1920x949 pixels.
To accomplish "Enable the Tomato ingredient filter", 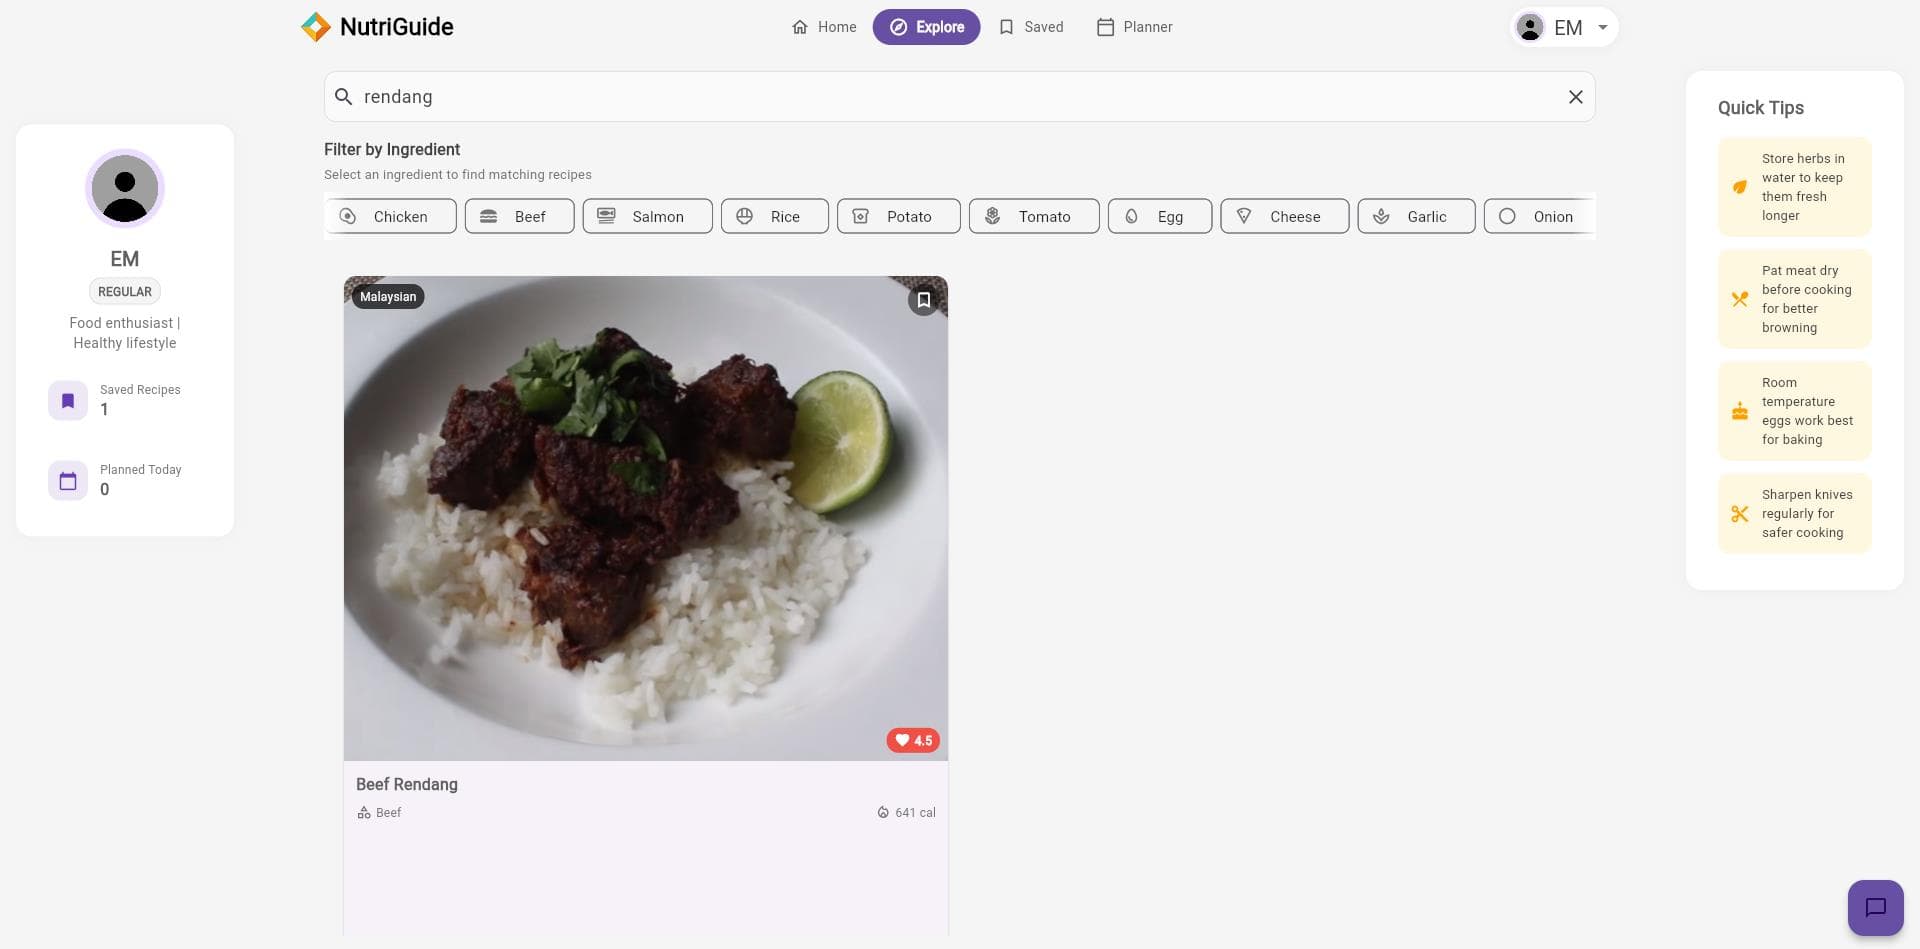I will [992, 216].
